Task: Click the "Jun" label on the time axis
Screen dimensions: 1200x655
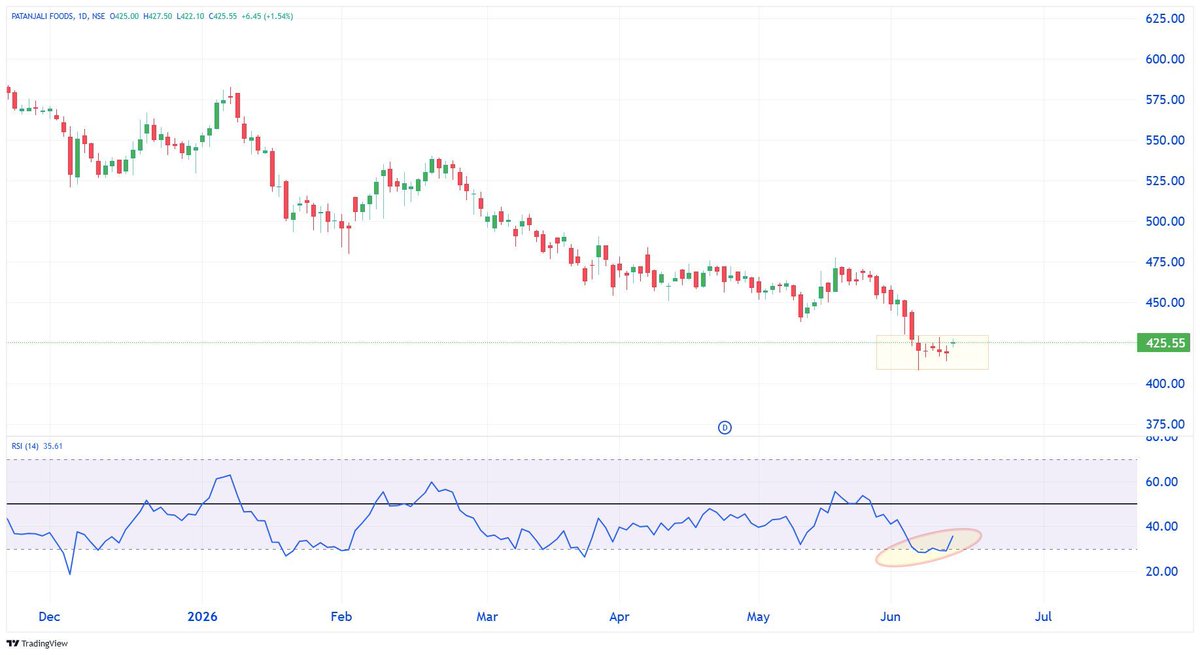Action: click(890, 616)
